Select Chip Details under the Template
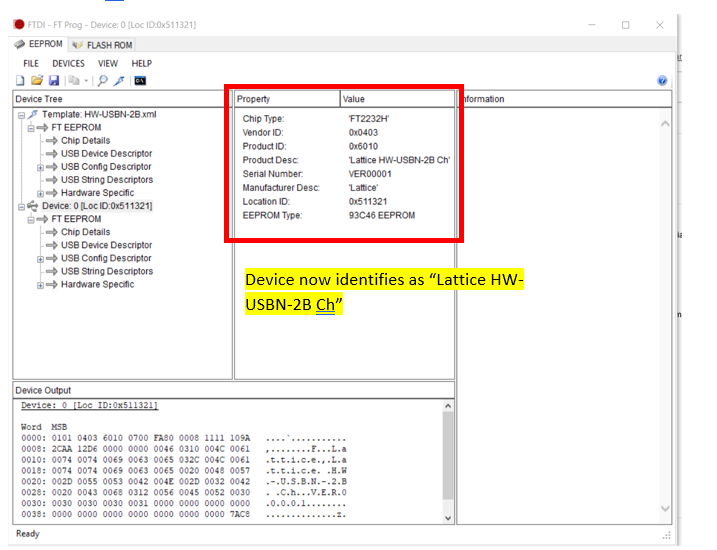This screenshot has width=717, height=550. (x=86, y=140)
